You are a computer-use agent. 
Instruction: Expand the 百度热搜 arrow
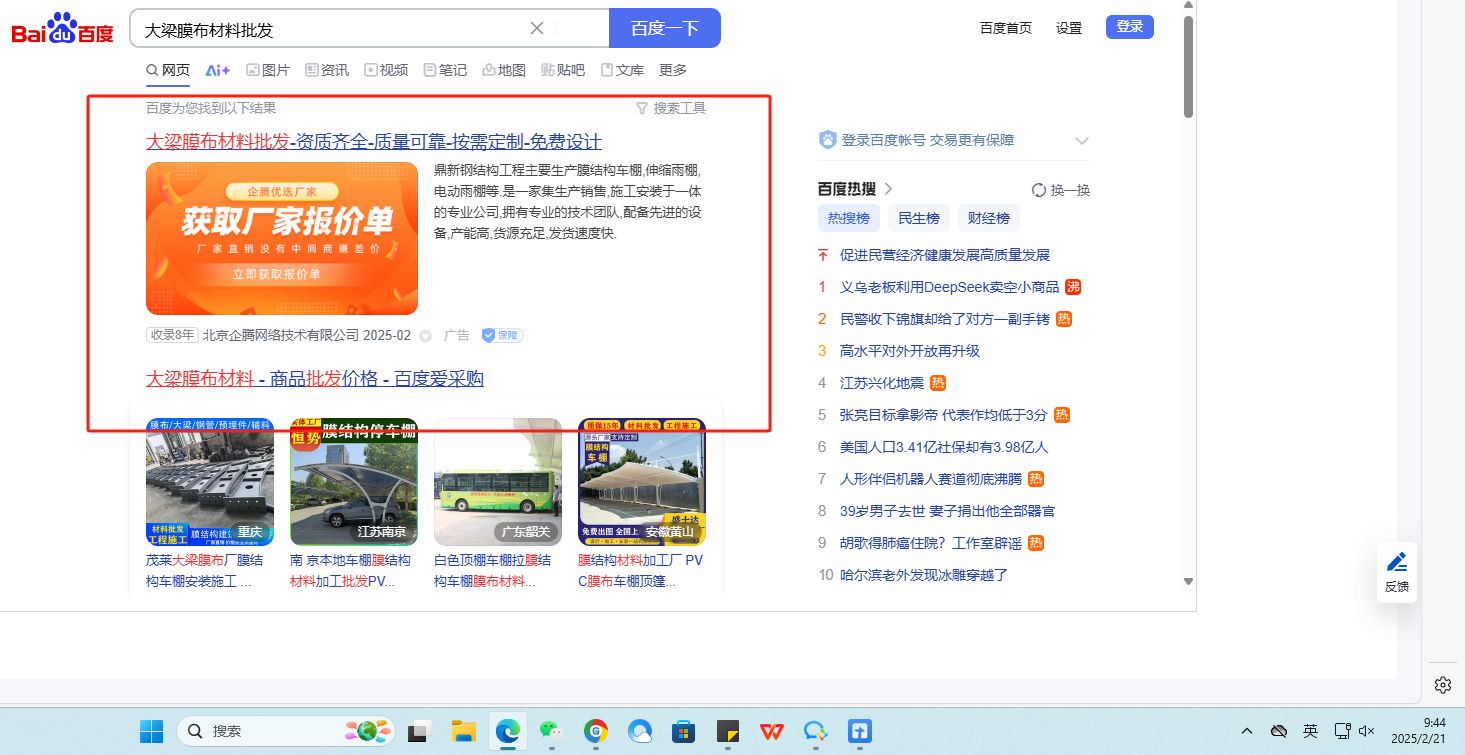889,189
